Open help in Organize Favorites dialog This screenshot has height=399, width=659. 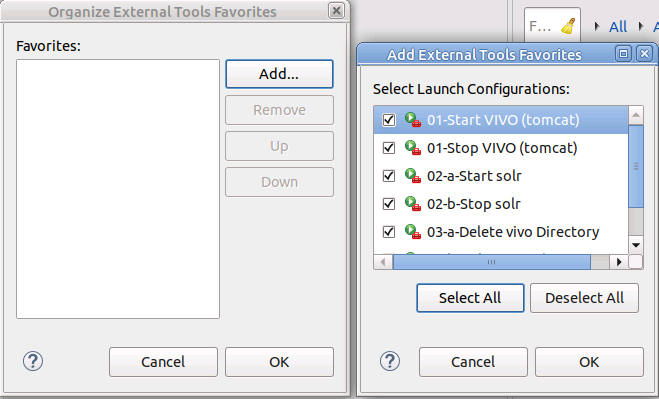tap(33, 361)
